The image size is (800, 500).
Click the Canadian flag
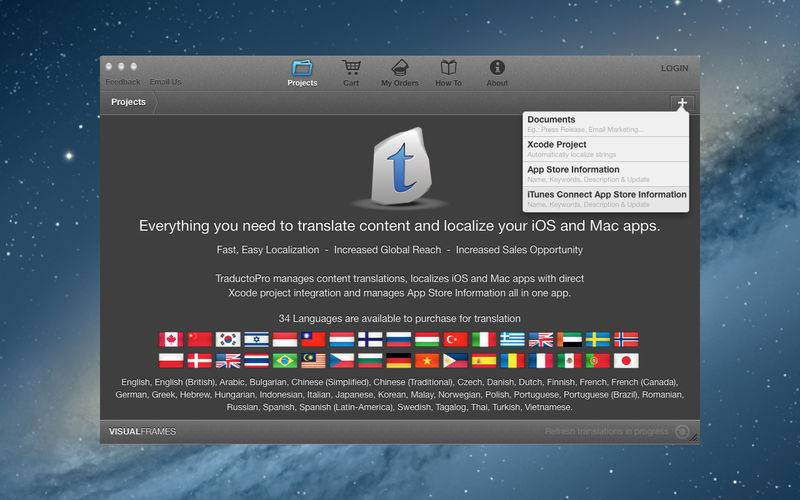pos(171,339)
